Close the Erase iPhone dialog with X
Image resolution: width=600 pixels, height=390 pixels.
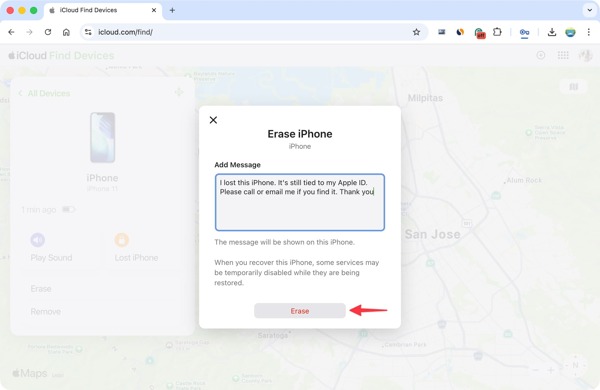coord(214,120)
